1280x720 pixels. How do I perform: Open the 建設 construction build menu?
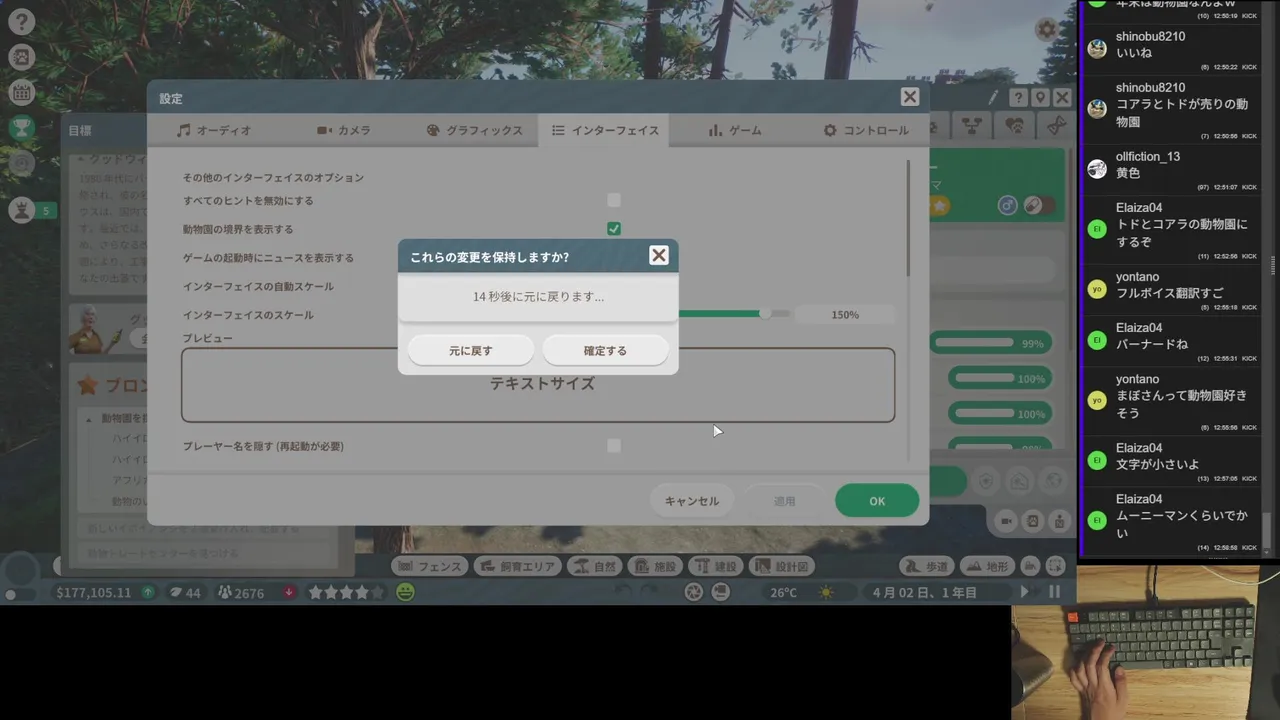pos(715,566)
